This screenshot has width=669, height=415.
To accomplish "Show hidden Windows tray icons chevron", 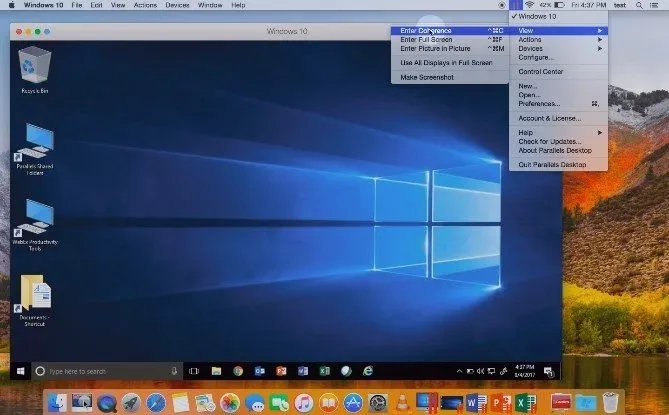I will (460, 371).
